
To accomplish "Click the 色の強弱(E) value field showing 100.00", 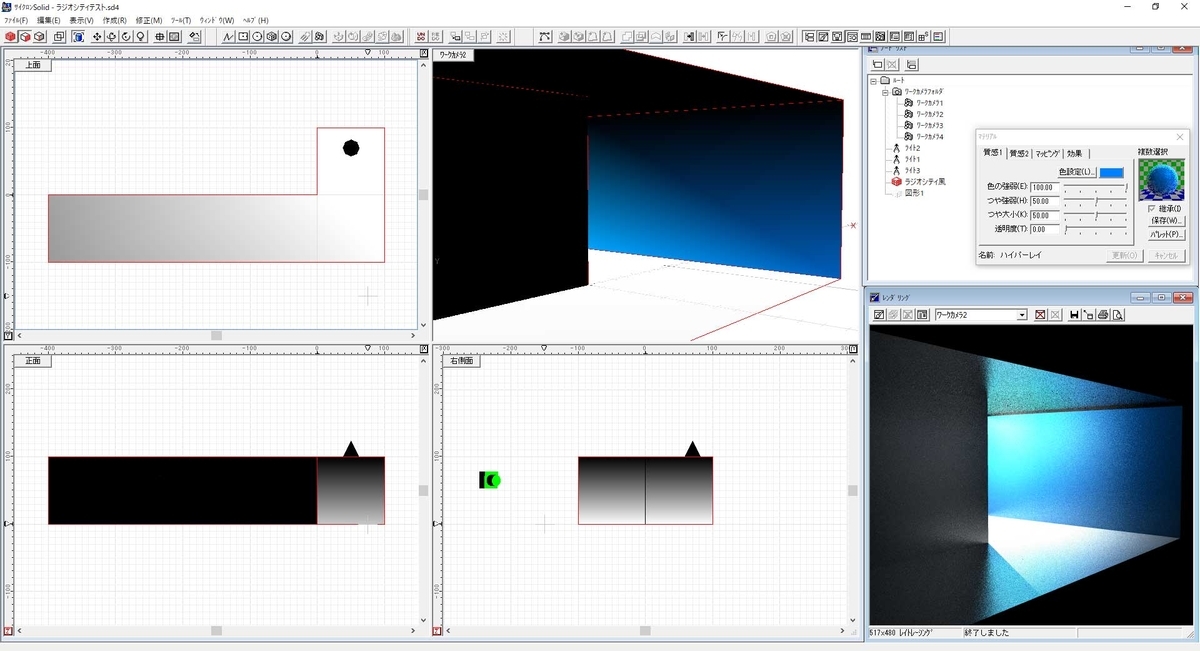I will tap(1045, 187).
